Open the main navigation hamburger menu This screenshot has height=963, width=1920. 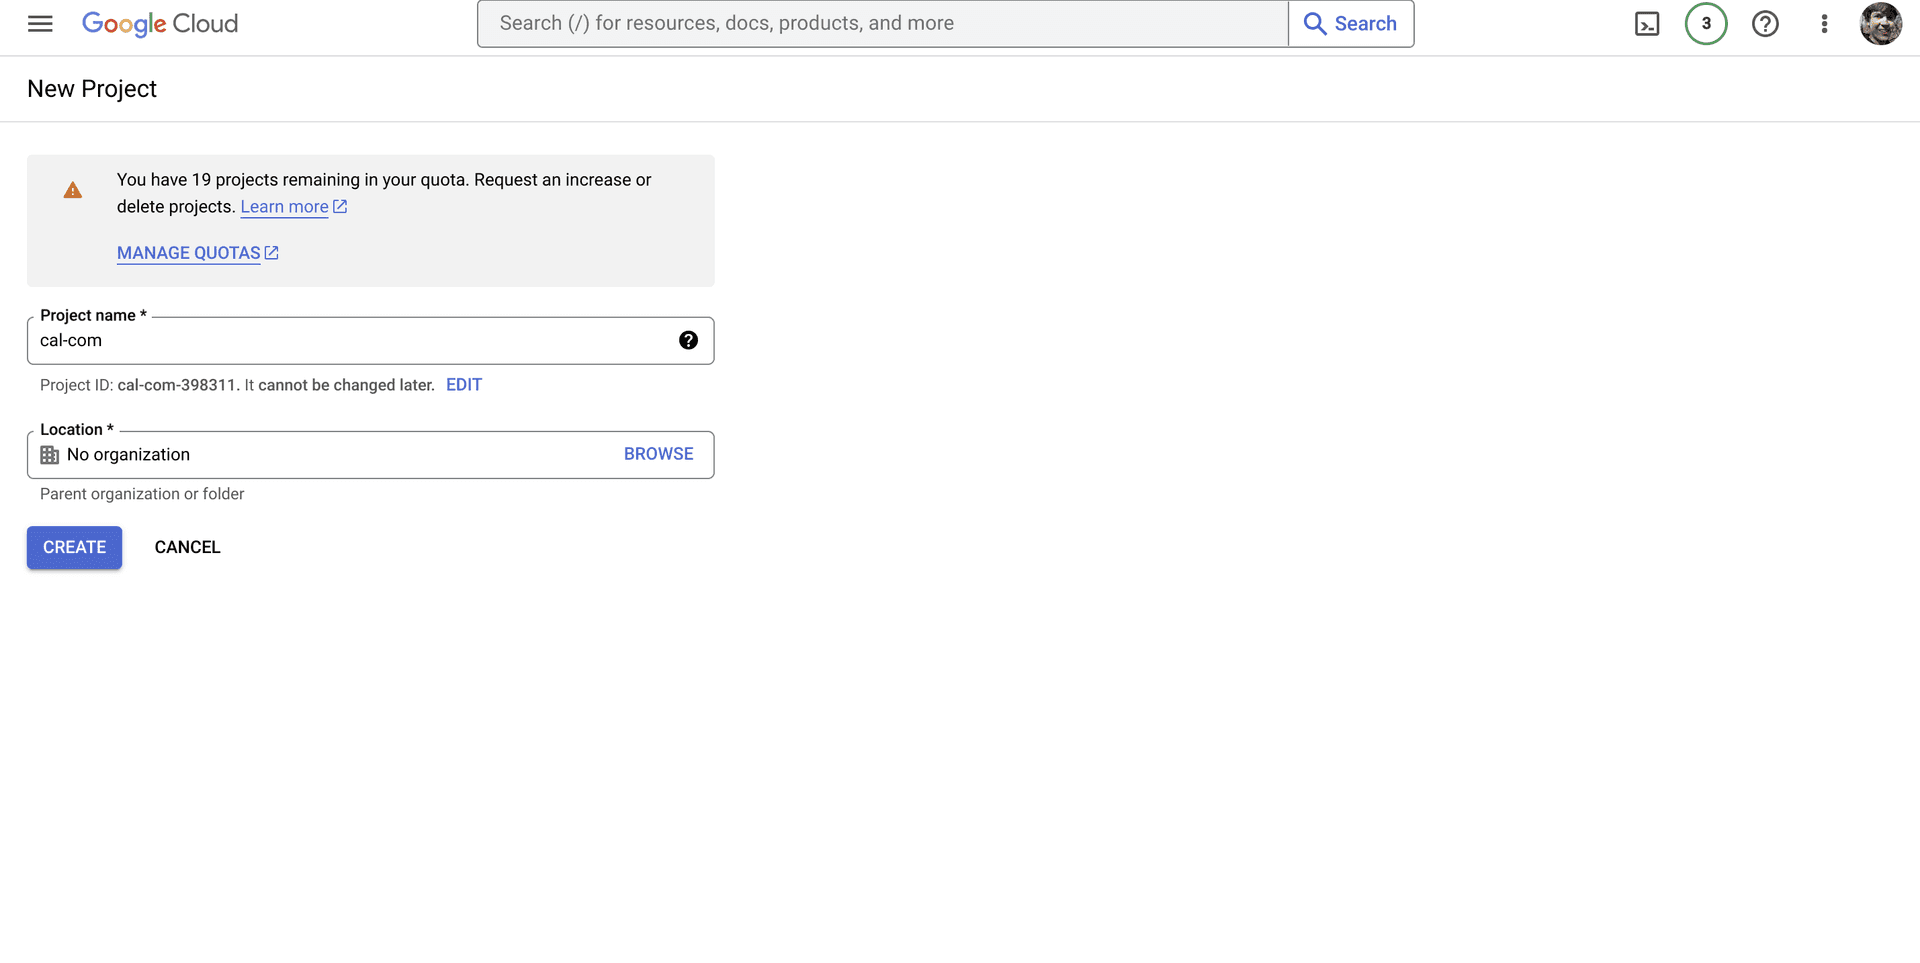click(40, 24)
